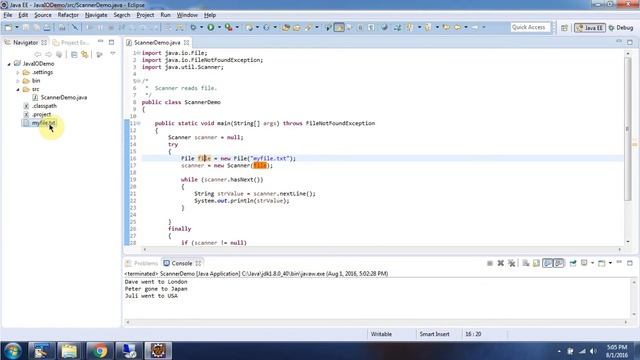Toggle Link with Editor in Navigator
640x360 pixels.
tap(85, 54)
